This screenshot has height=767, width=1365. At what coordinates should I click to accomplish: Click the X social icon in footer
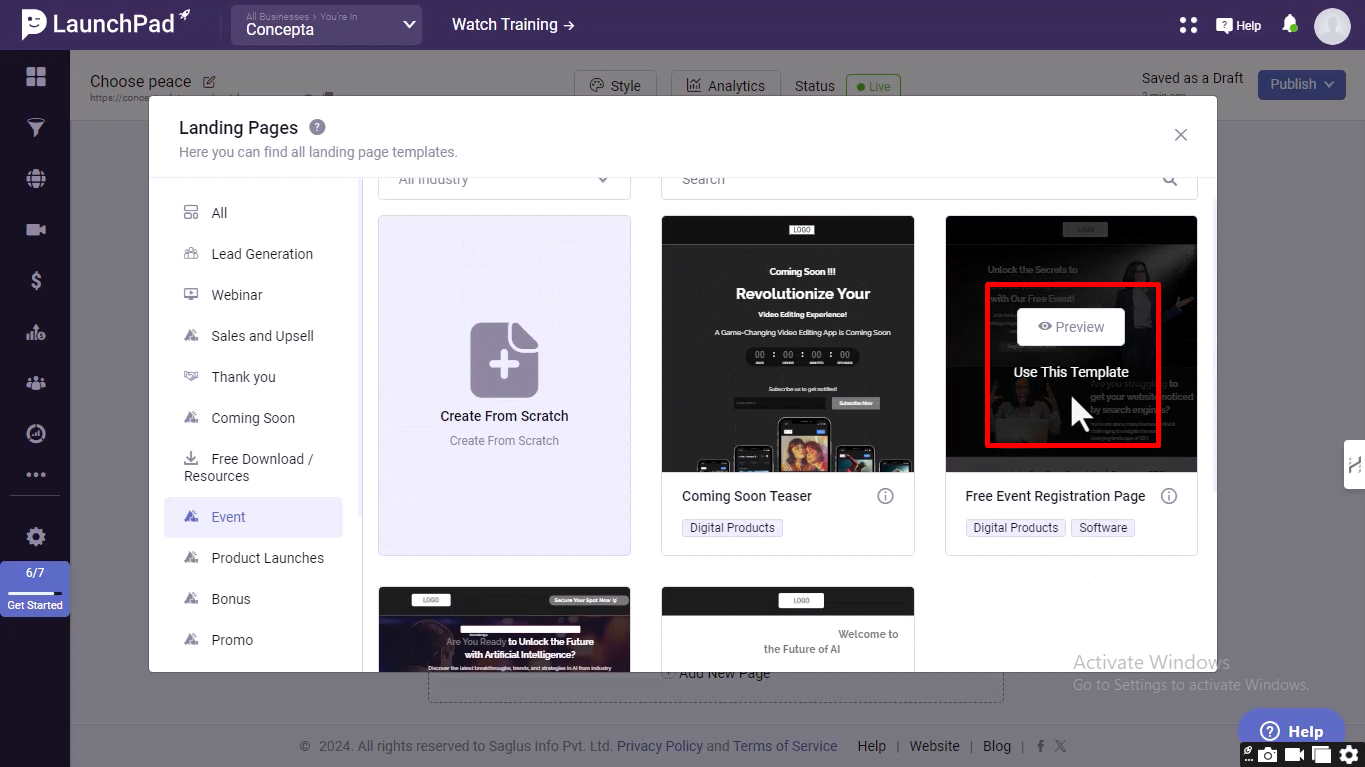tap(1060, 746)
